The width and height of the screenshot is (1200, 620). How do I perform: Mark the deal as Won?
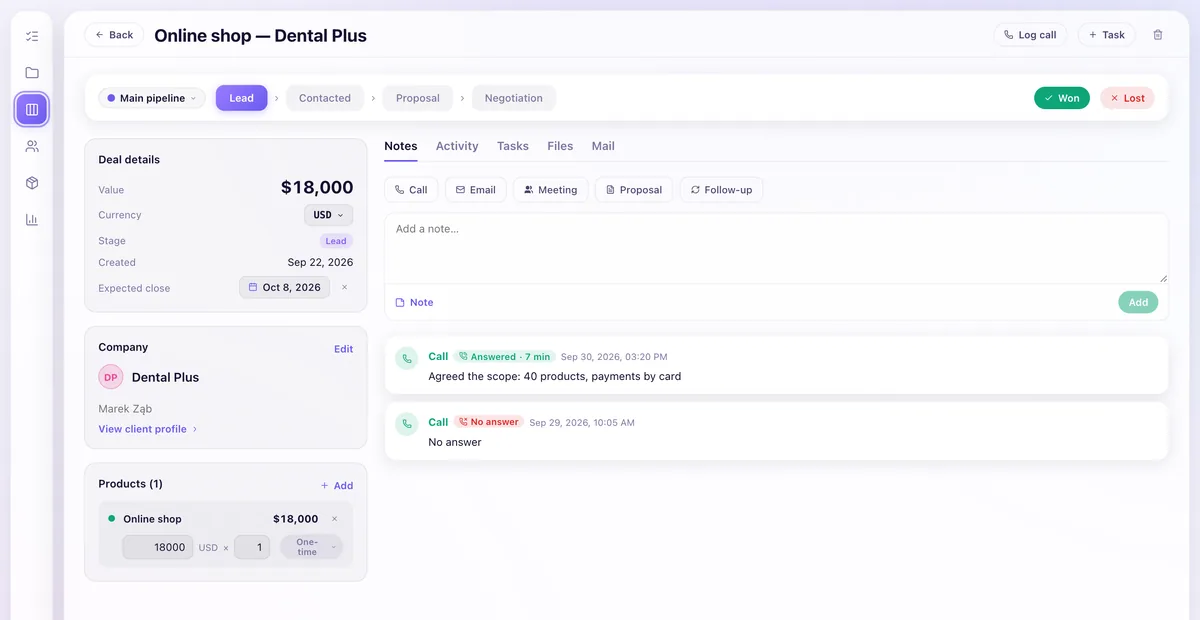[x=1062, y=98]
